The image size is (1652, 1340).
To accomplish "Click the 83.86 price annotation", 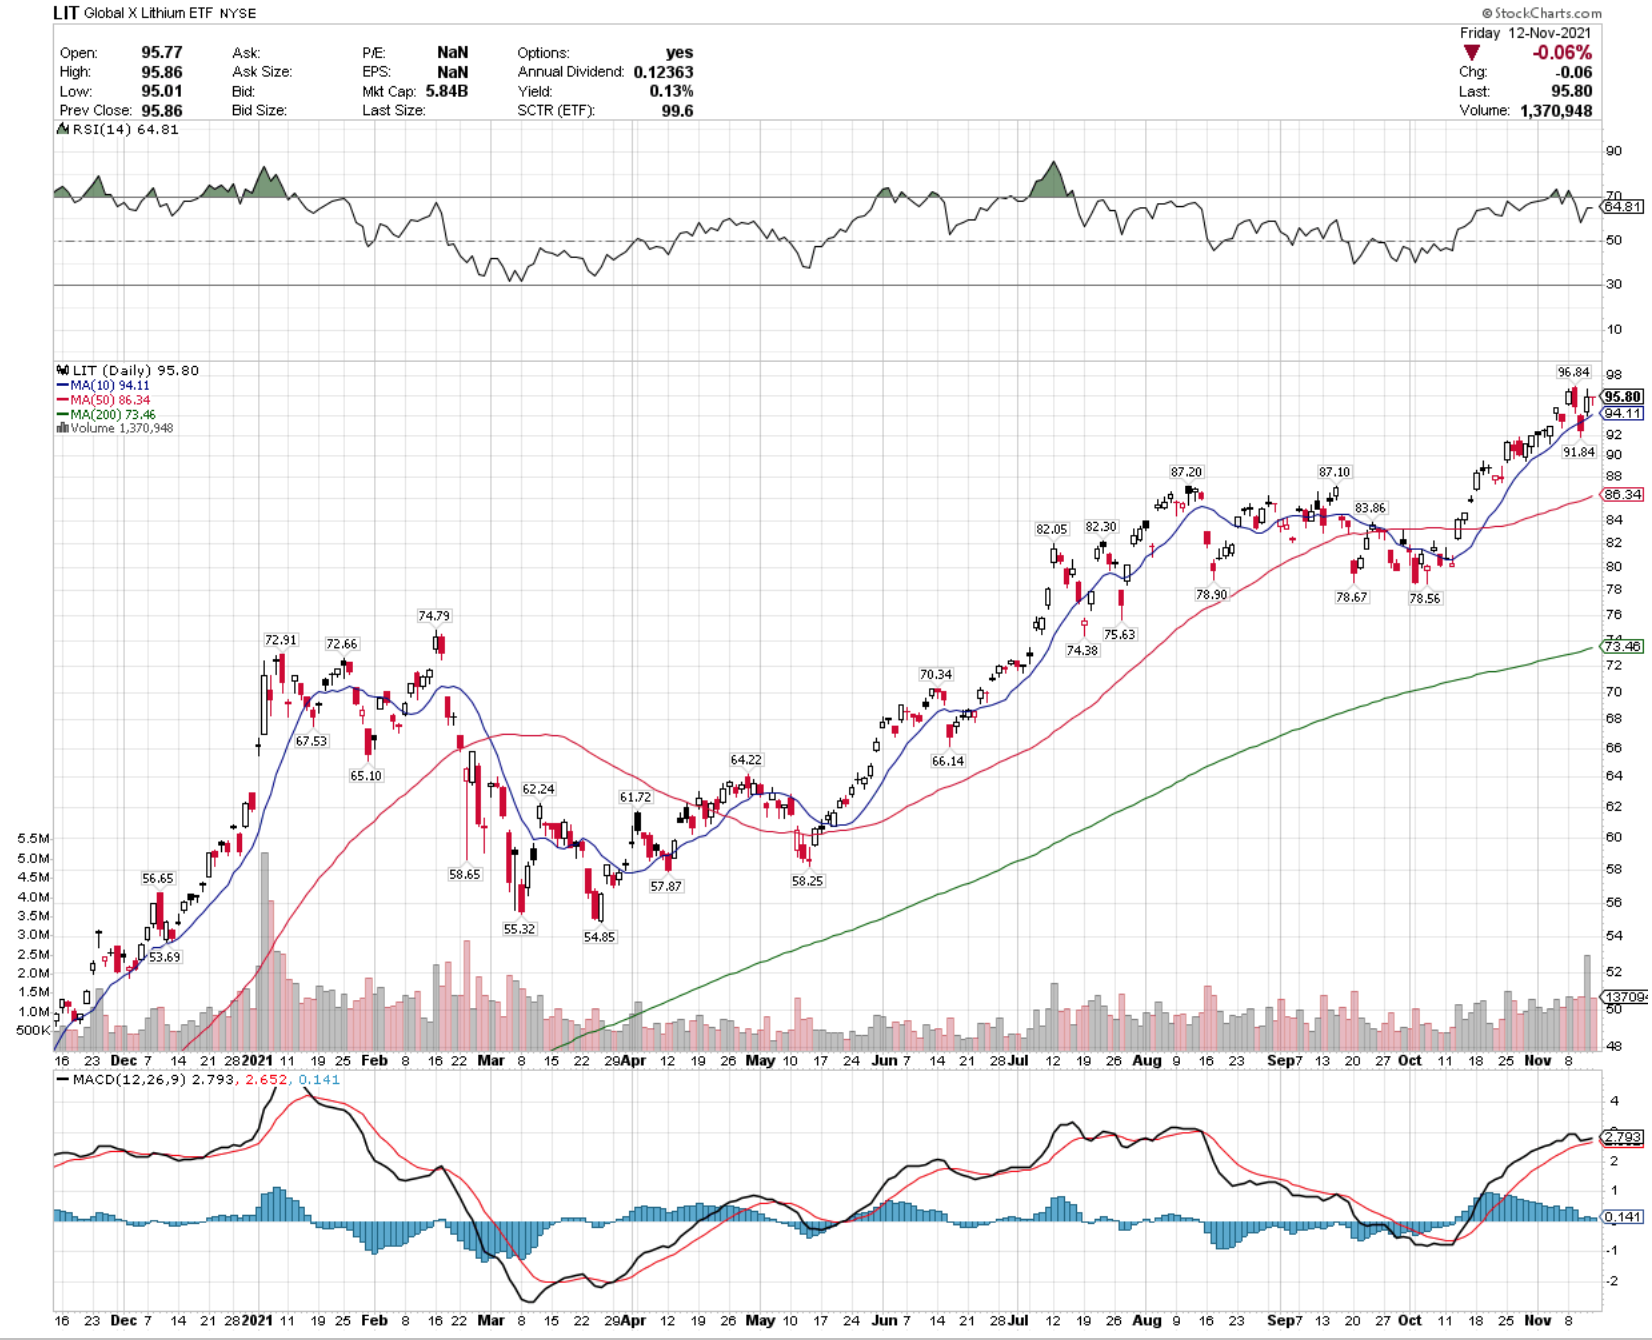I will [1370, 508].
